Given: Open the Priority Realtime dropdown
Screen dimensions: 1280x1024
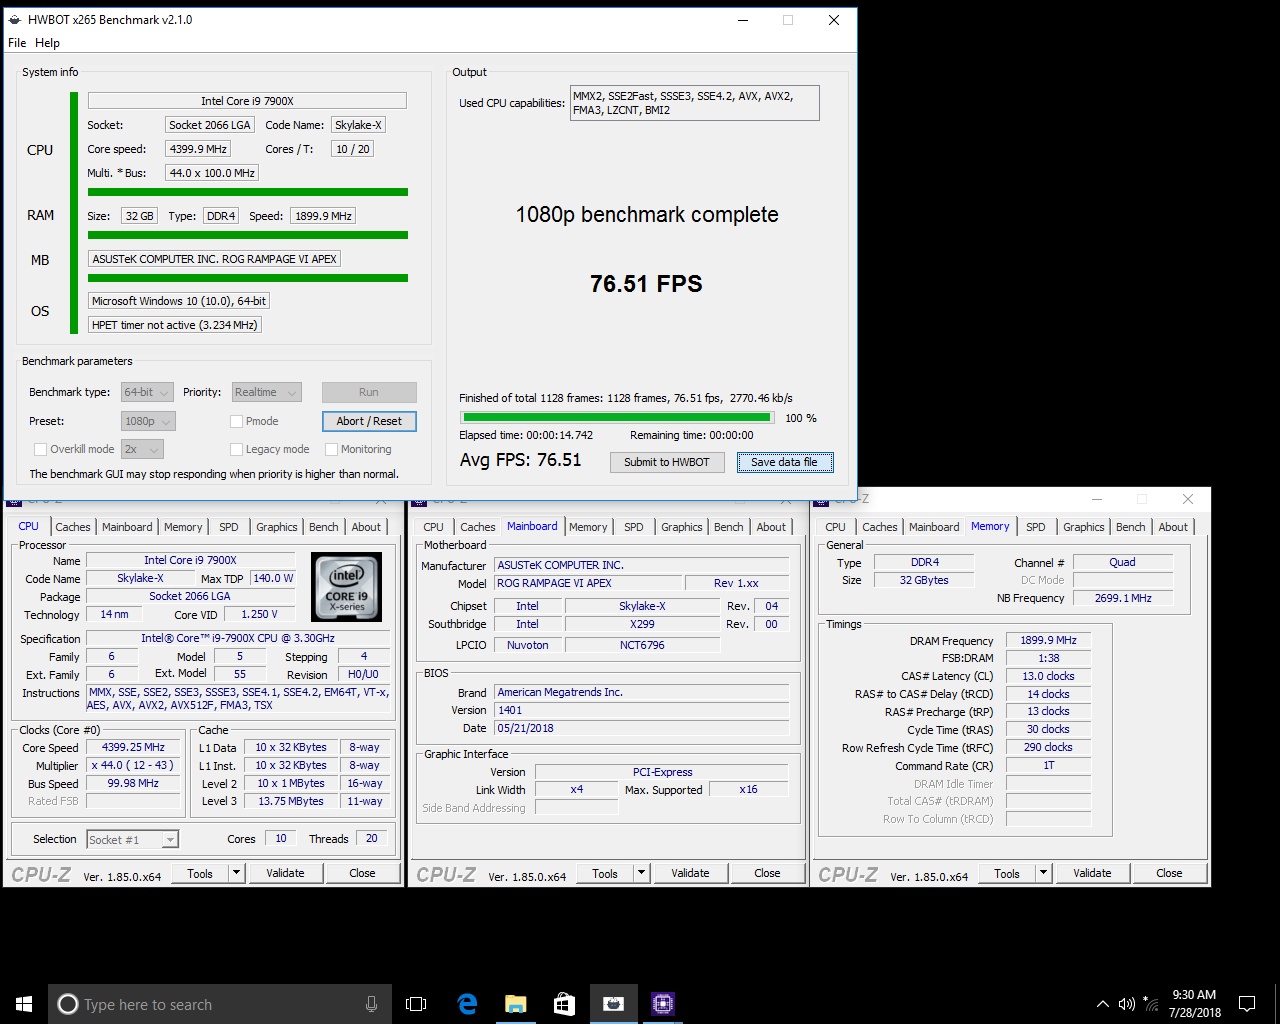Looking at the screenshot, I should point(266,392).
